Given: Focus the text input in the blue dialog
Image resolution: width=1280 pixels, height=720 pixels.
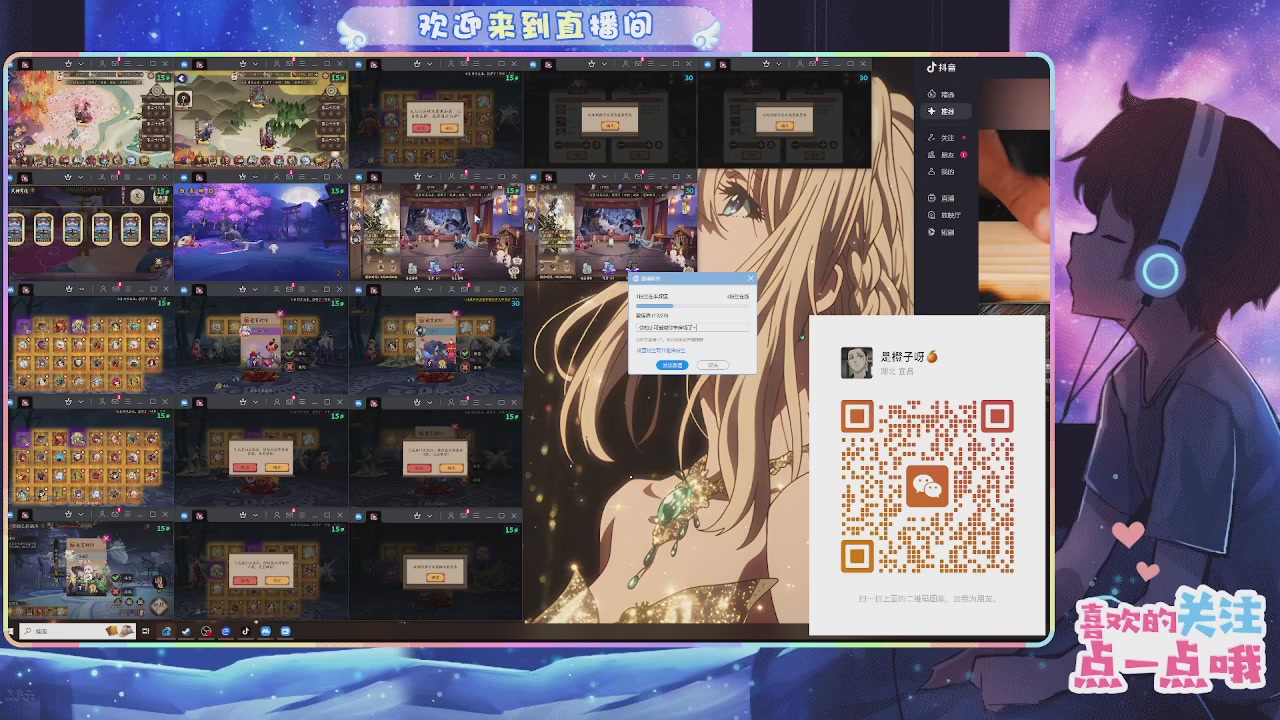Looking at the screenshot, I should 692,327.
